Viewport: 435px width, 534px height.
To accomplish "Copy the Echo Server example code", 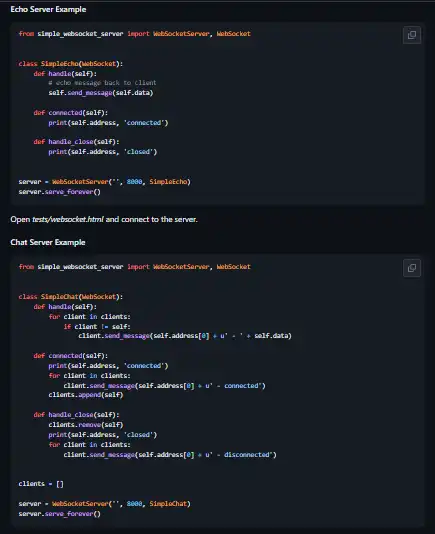I will tap(412, 35).
